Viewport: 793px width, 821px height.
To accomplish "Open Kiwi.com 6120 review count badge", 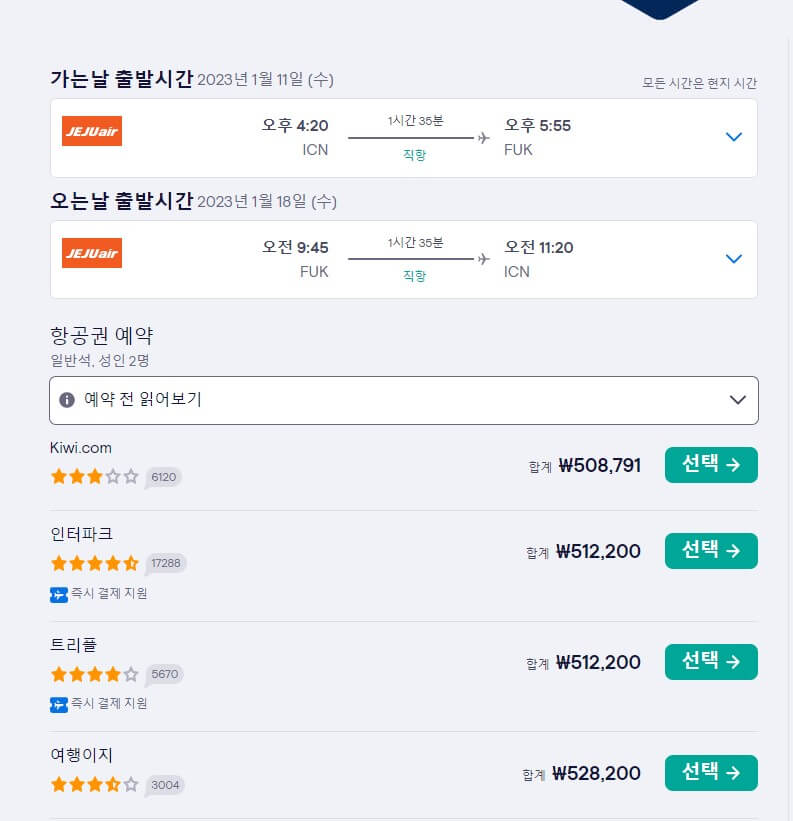I will coord(163,477).
